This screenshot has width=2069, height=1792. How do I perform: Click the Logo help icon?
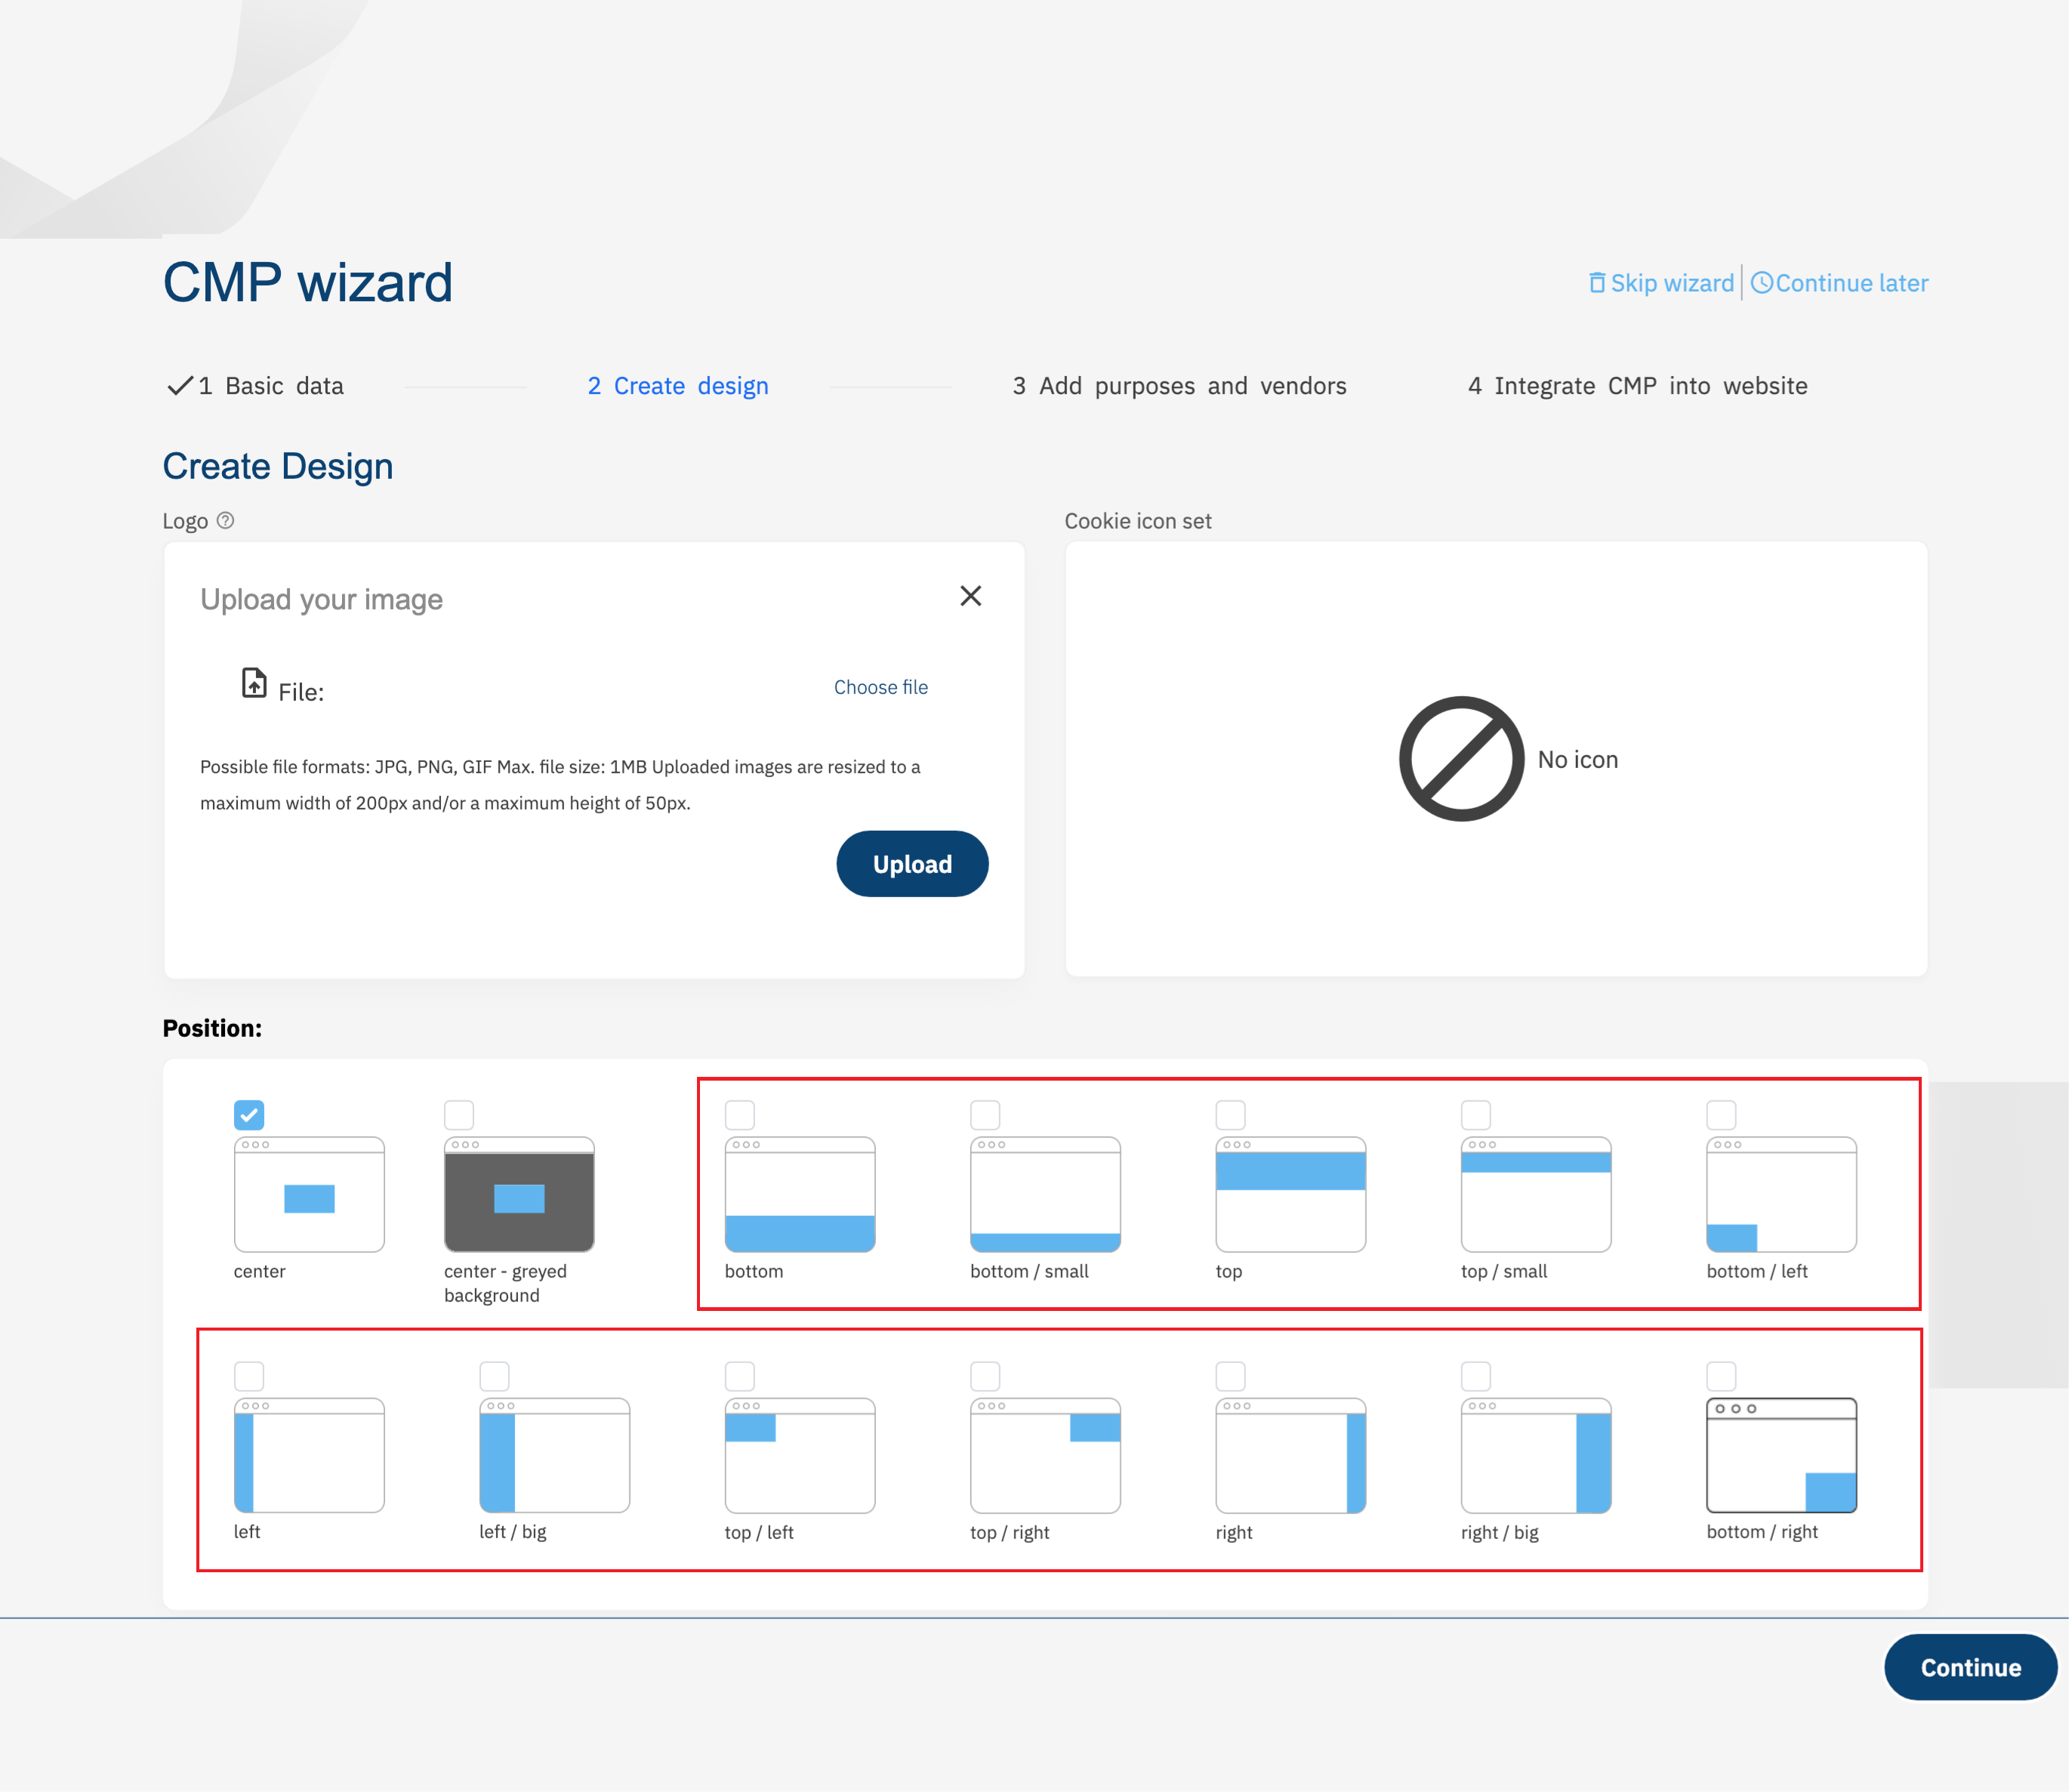(226, 520)
